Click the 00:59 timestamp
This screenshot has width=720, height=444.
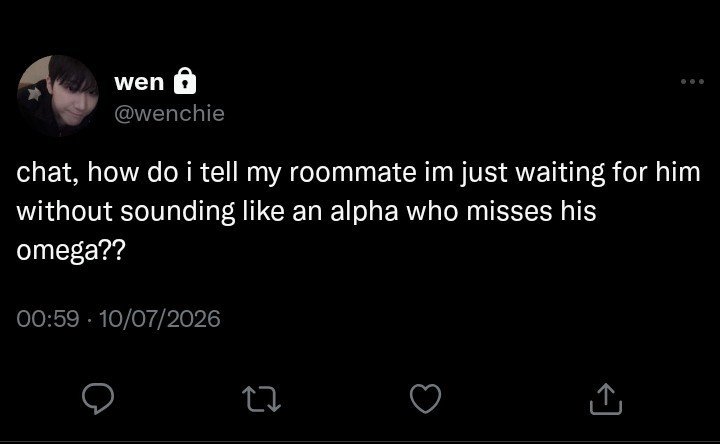point(48,319)
